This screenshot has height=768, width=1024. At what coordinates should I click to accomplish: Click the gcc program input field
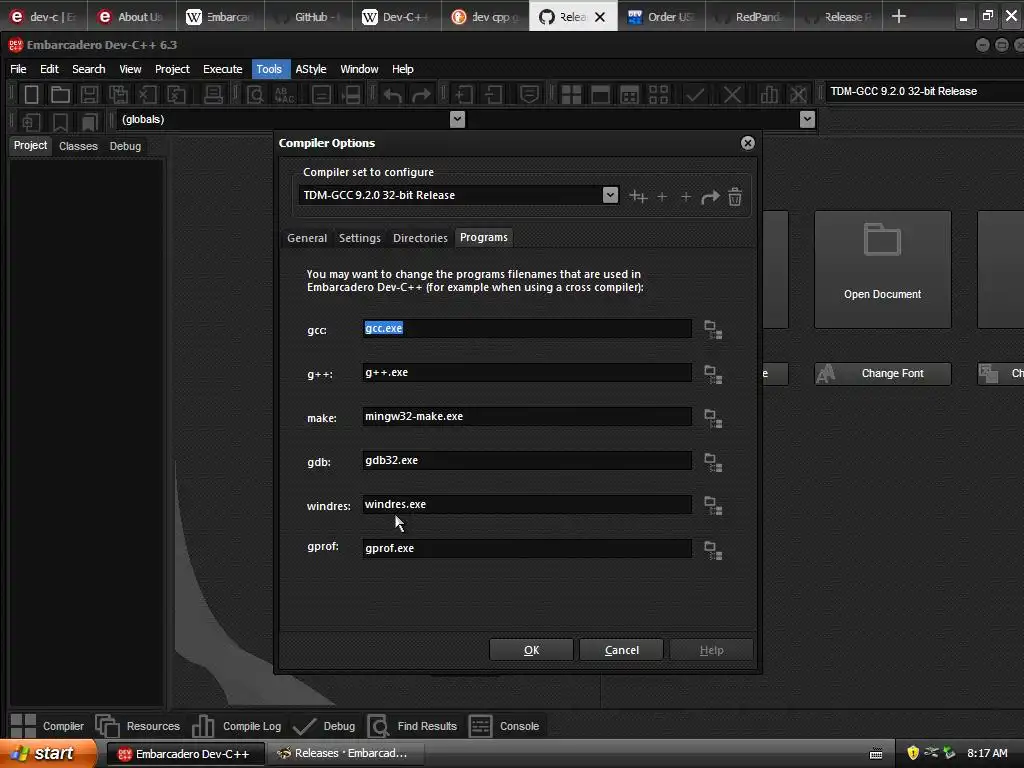pyautogui.click(x=526, y=328)
